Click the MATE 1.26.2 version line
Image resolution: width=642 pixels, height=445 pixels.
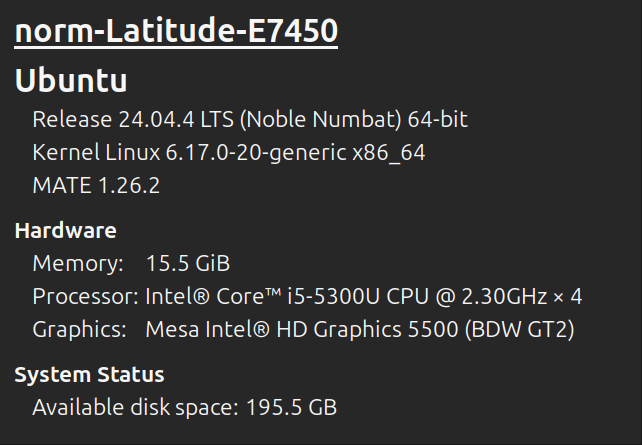coord(96,186)
